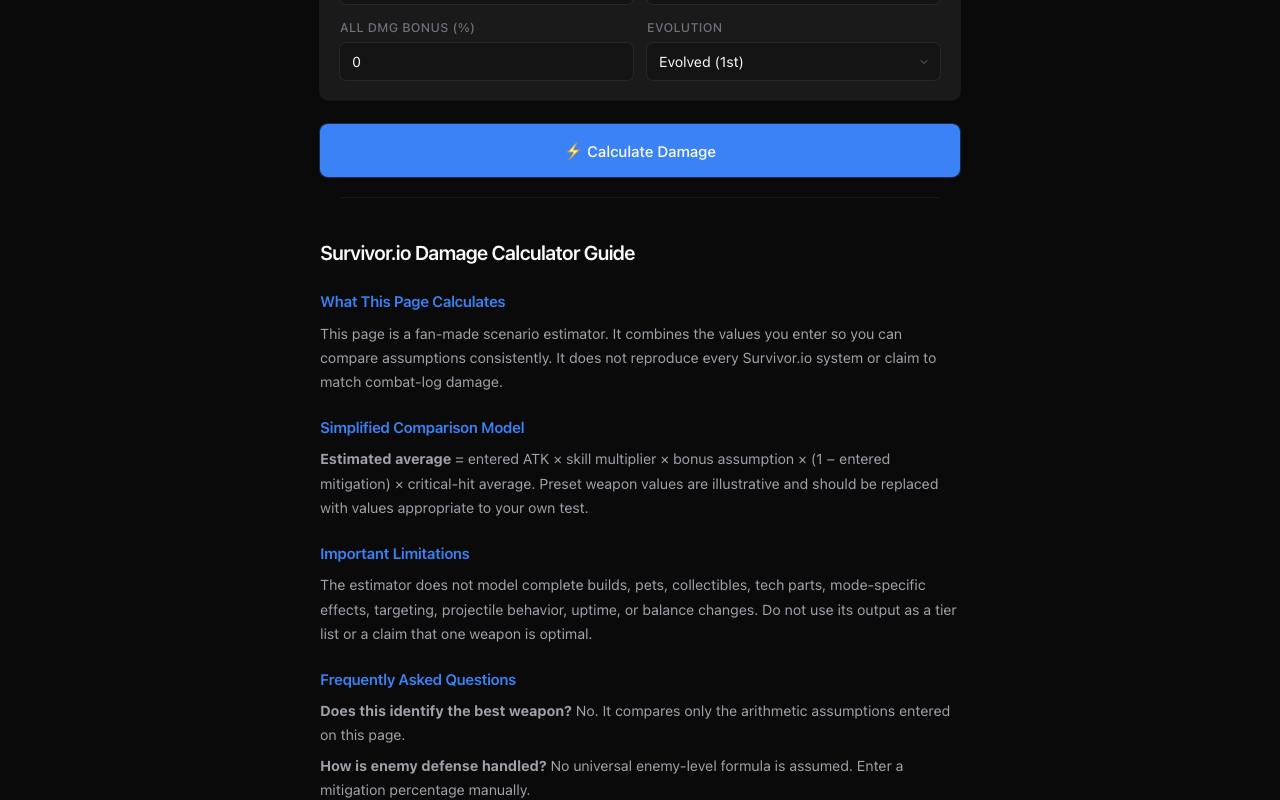Click the paragraph about pets and collectibles
Viewport: 1280px width, 800px height.
pyautogui.click(x=640, y=610)
